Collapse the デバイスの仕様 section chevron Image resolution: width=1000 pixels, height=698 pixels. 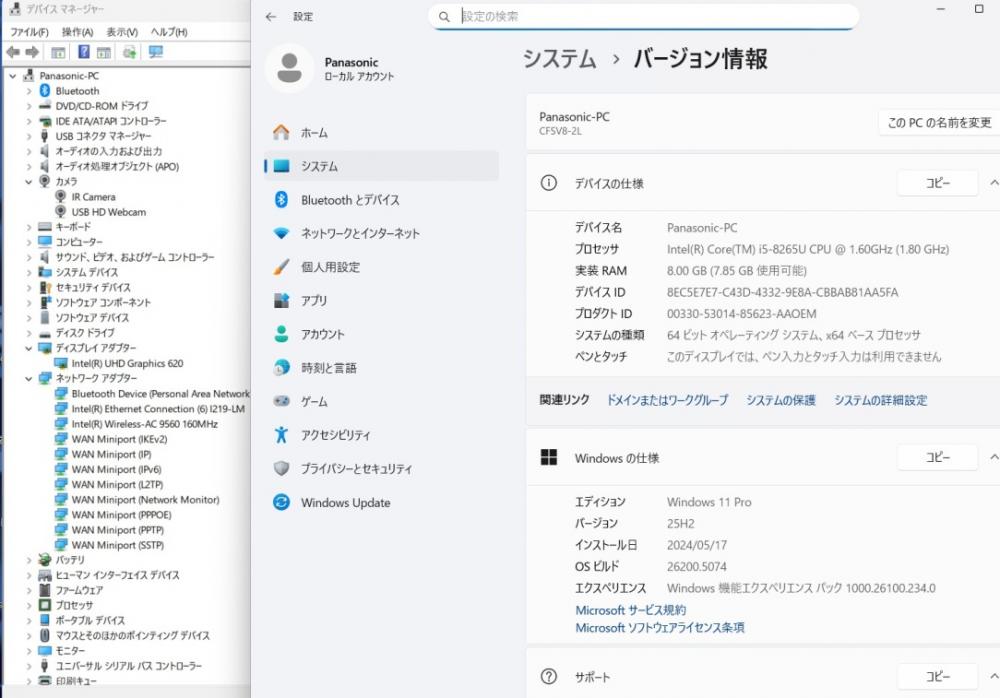click(993, 183)
